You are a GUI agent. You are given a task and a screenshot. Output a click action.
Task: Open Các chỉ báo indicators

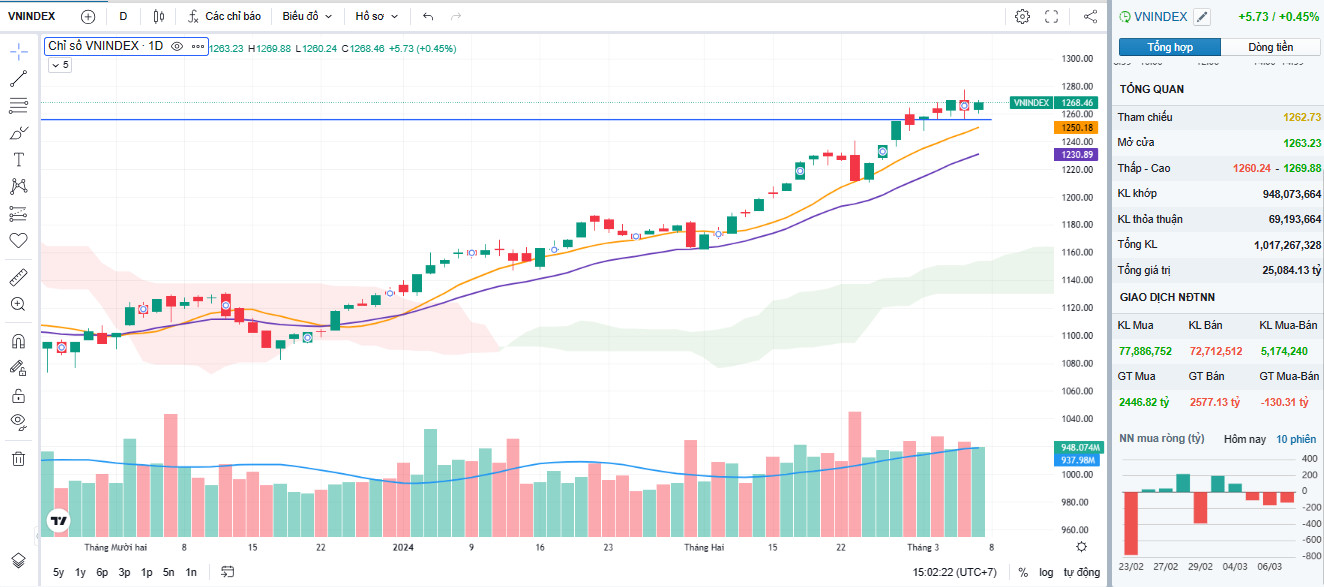224,16
